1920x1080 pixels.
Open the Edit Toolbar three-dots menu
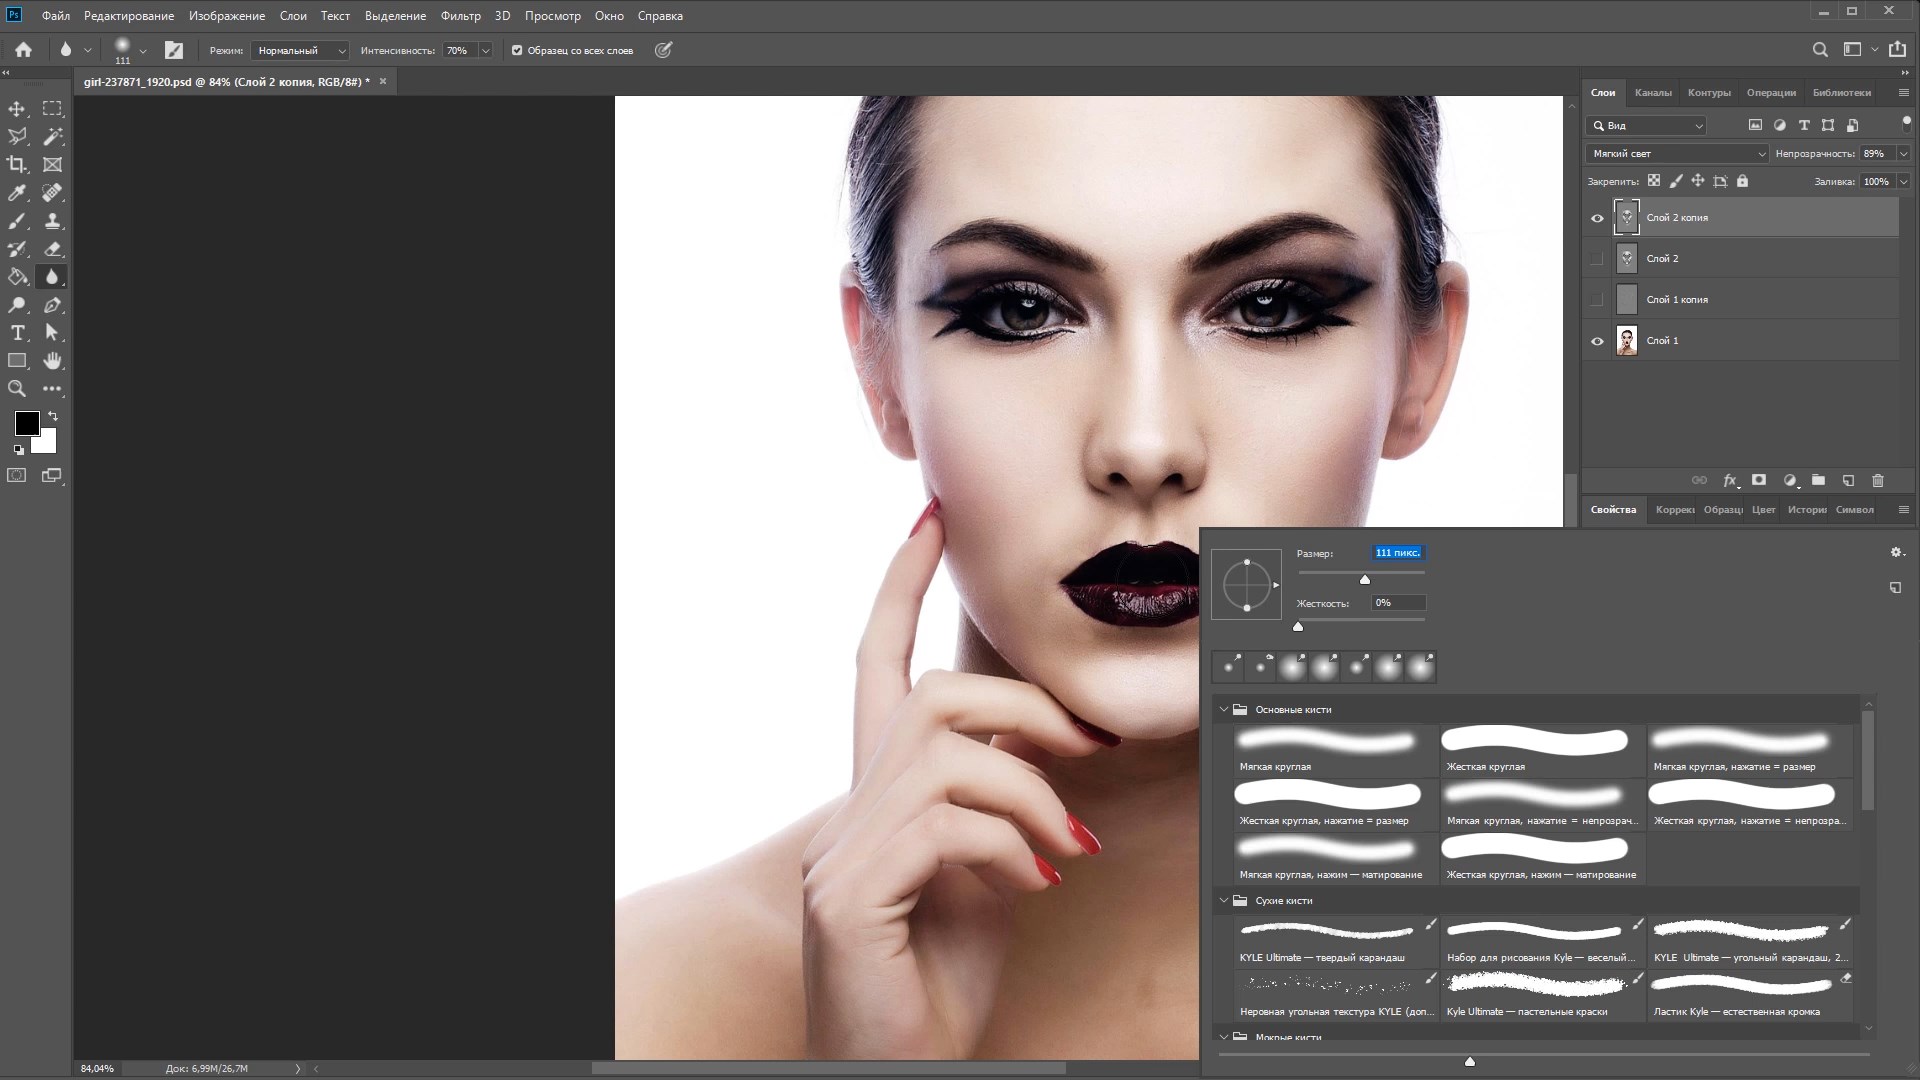[x=52, y=389]
